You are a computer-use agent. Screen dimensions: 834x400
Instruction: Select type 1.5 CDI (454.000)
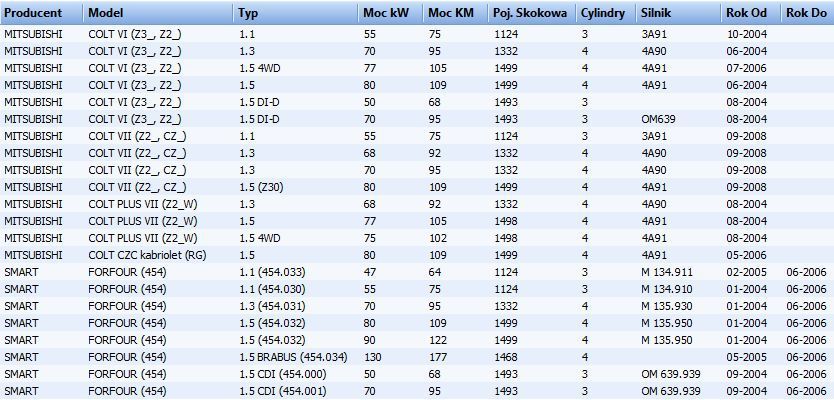(282, 374)
